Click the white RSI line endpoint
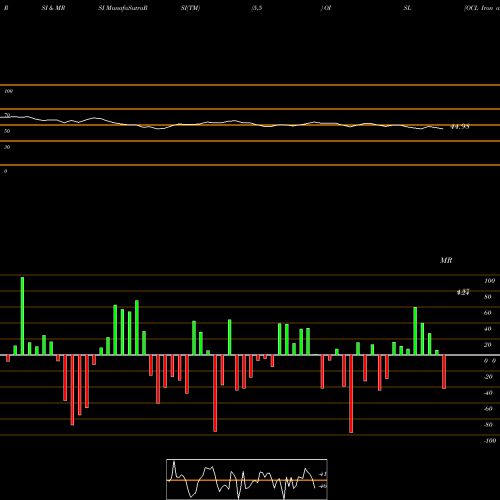 pyautogui.click(x=443, y=129)
